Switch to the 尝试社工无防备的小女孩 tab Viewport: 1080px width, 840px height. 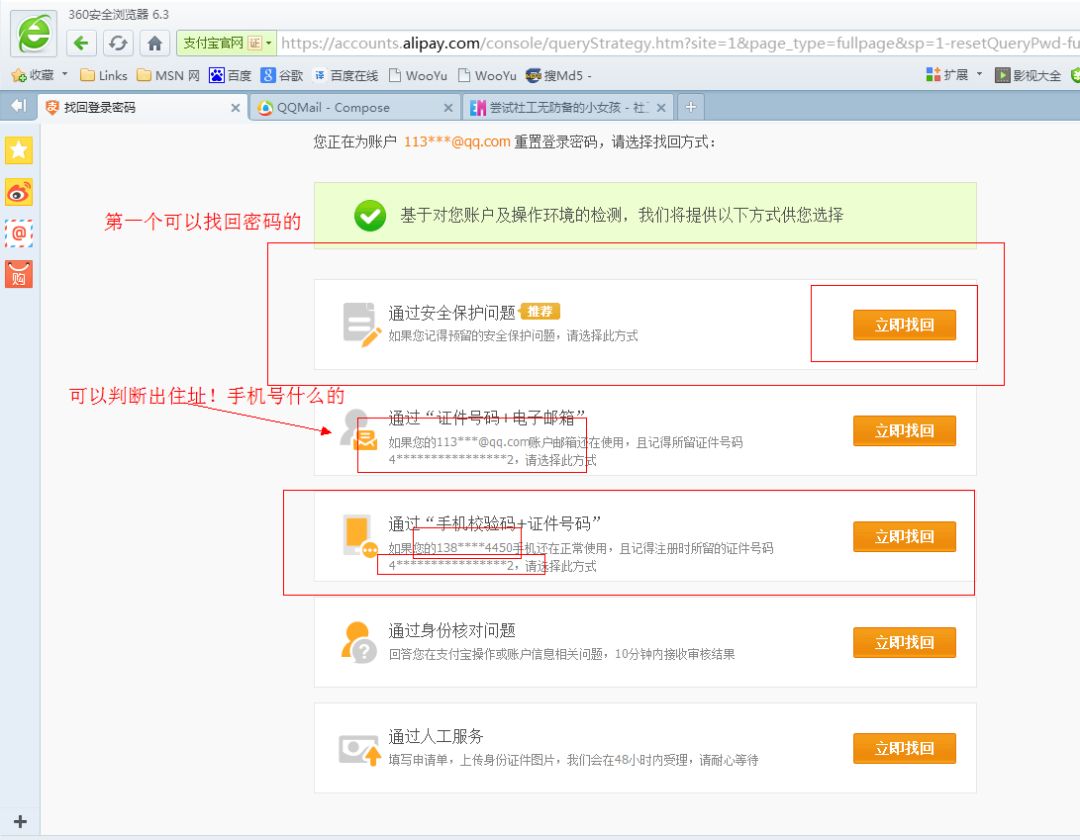click(x=568, y=107)
